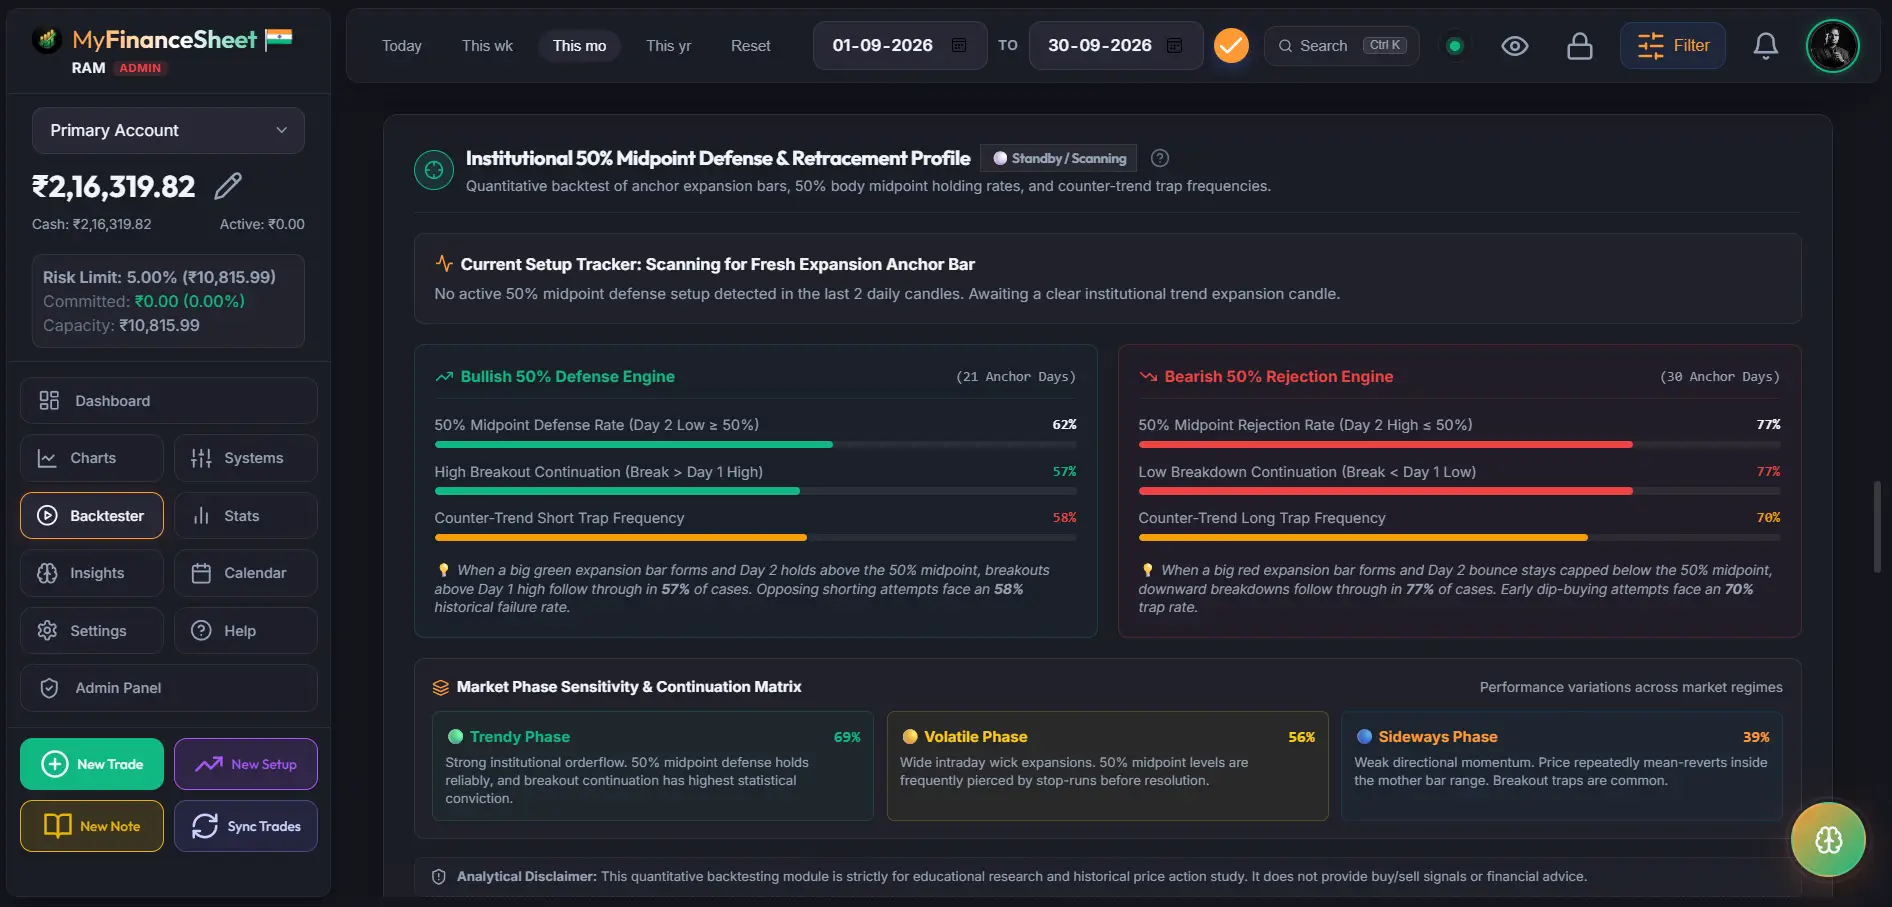
Task: Click Sync Trades button
Action: [x=246, y=826]
